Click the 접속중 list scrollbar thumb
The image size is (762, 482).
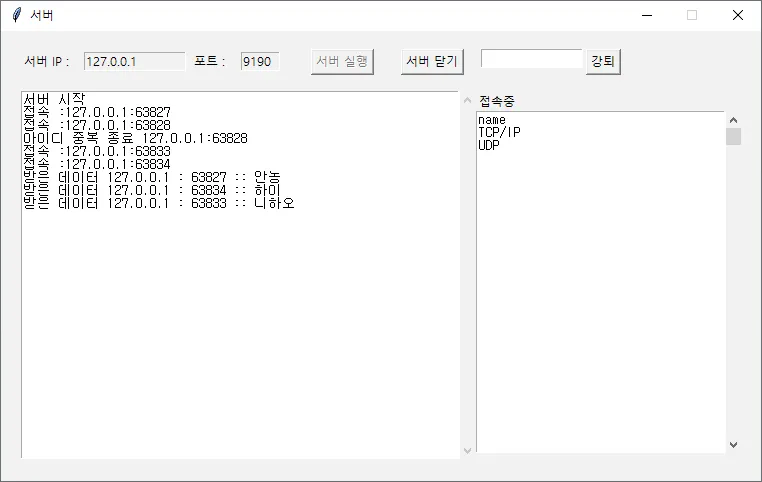point(733,137)
